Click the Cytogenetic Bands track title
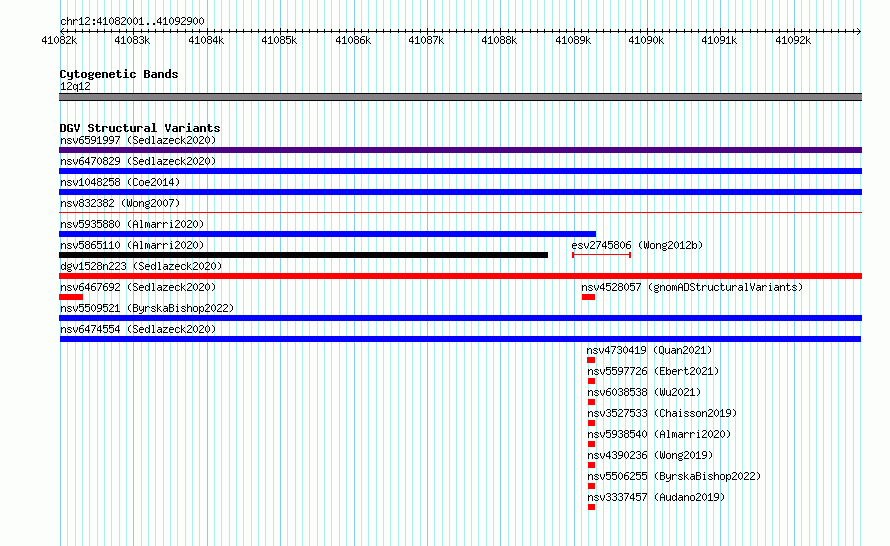The image size is (890, 546). pyautogui.click(x=119, y=74)
